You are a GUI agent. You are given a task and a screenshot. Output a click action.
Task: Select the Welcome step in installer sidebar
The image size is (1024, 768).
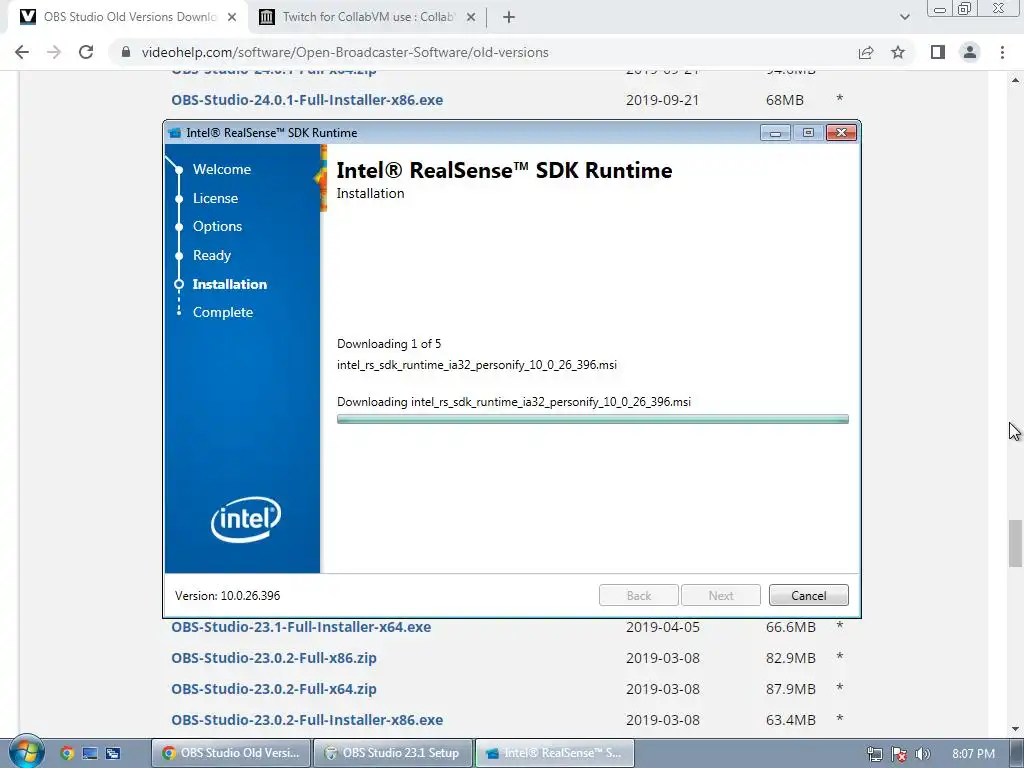(221, 169)
